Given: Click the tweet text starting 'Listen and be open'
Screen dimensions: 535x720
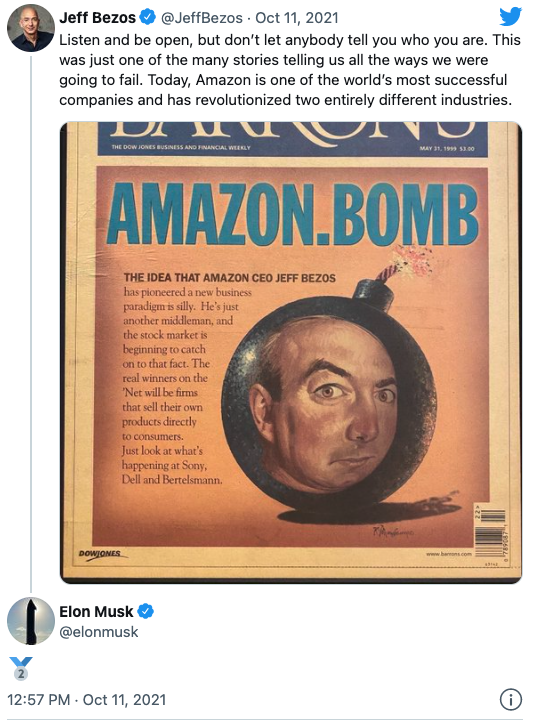Looking at the screenshot, I should [x=290, y=70].
